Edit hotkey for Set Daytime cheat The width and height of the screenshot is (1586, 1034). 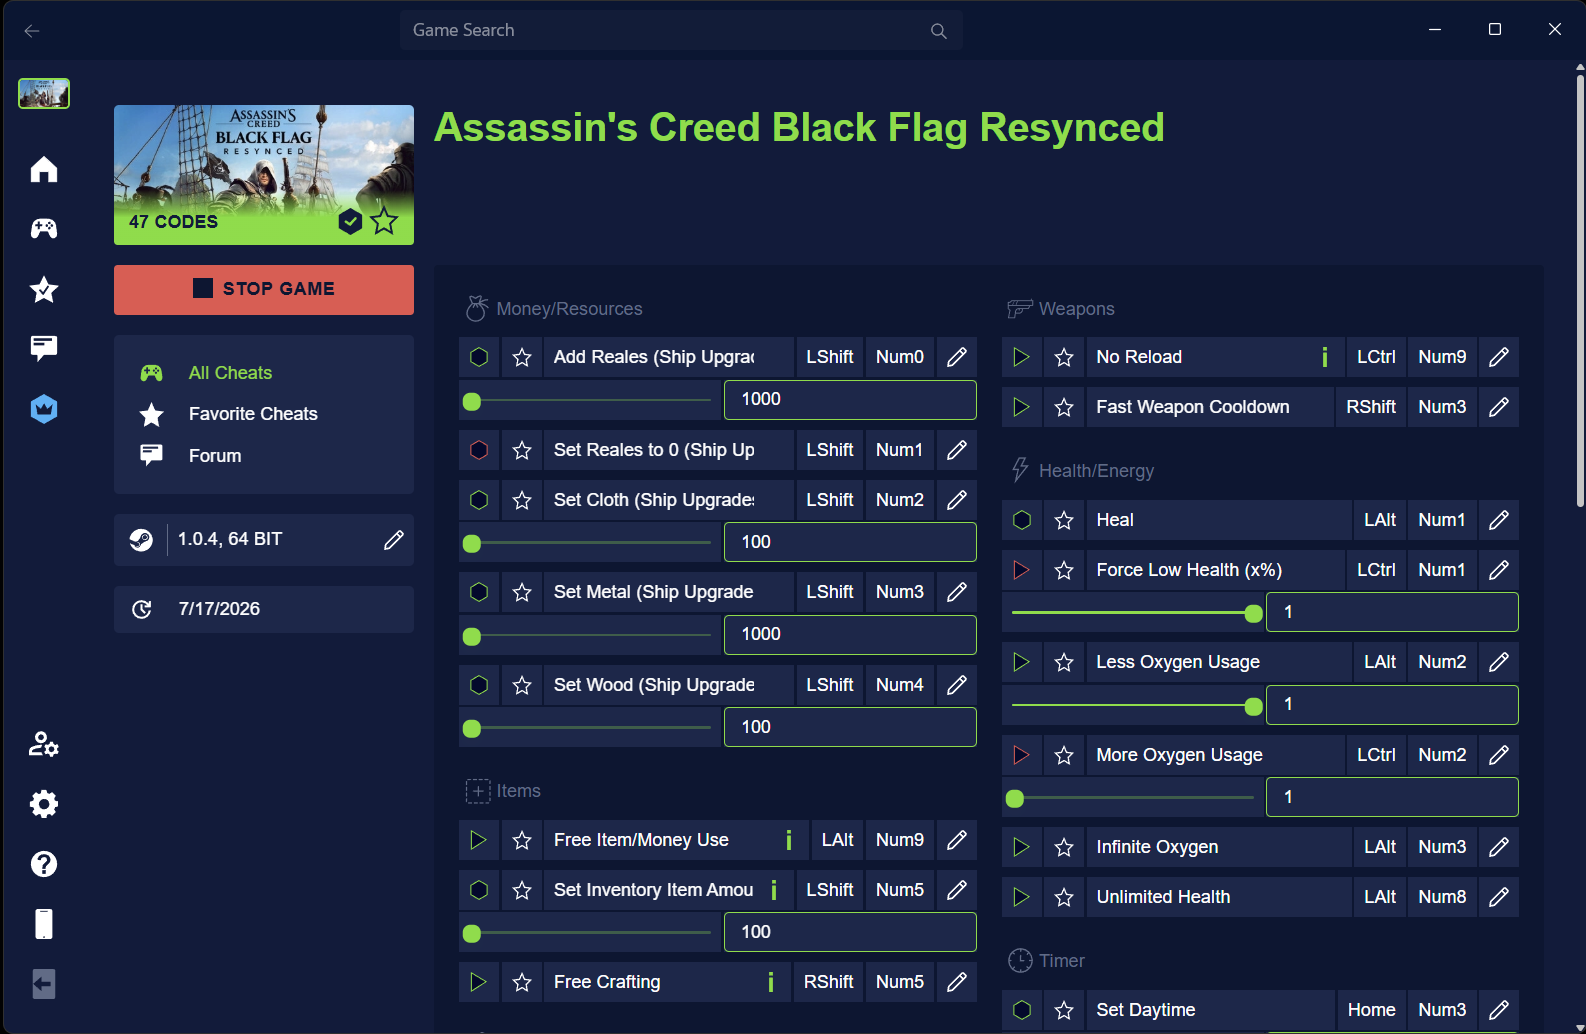pos(1499,1010)
